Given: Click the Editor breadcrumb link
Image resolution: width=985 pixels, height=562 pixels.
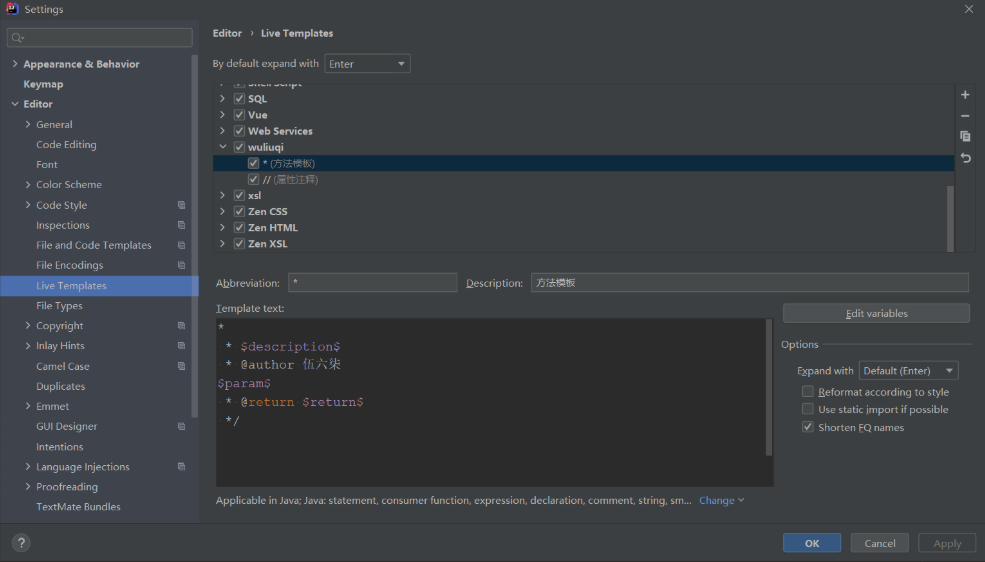Looking at the screenshot, I should 227,33.
